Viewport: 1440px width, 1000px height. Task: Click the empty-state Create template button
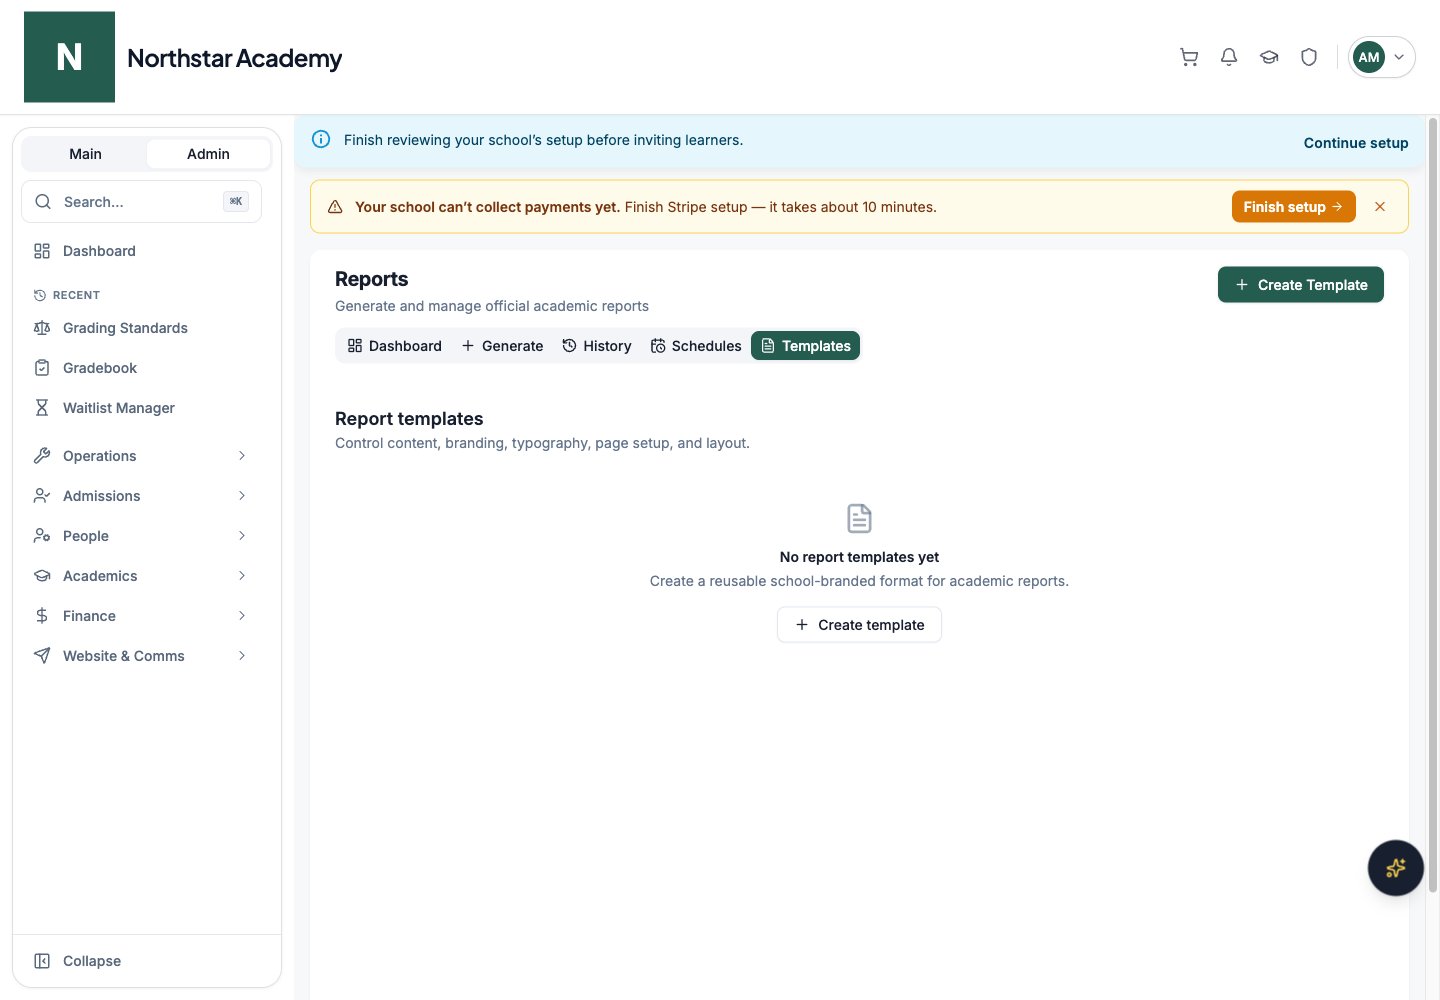(x=859, y=625)
